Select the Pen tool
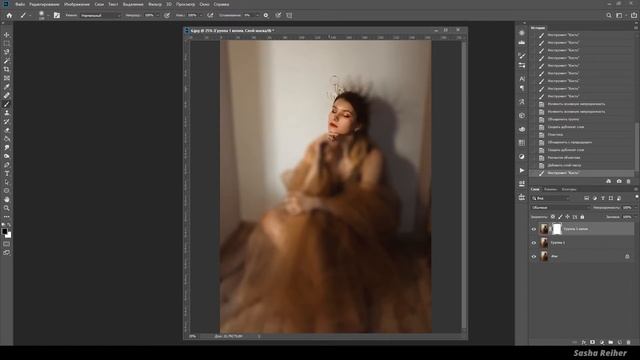The width and height of the screenshot is (640, 360). tap(7, 165)
